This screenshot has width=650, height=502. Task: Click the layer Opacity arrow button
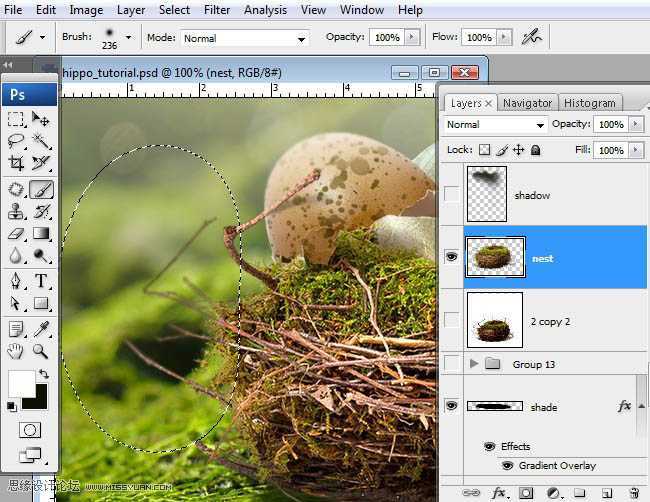[x=636, y=125]
